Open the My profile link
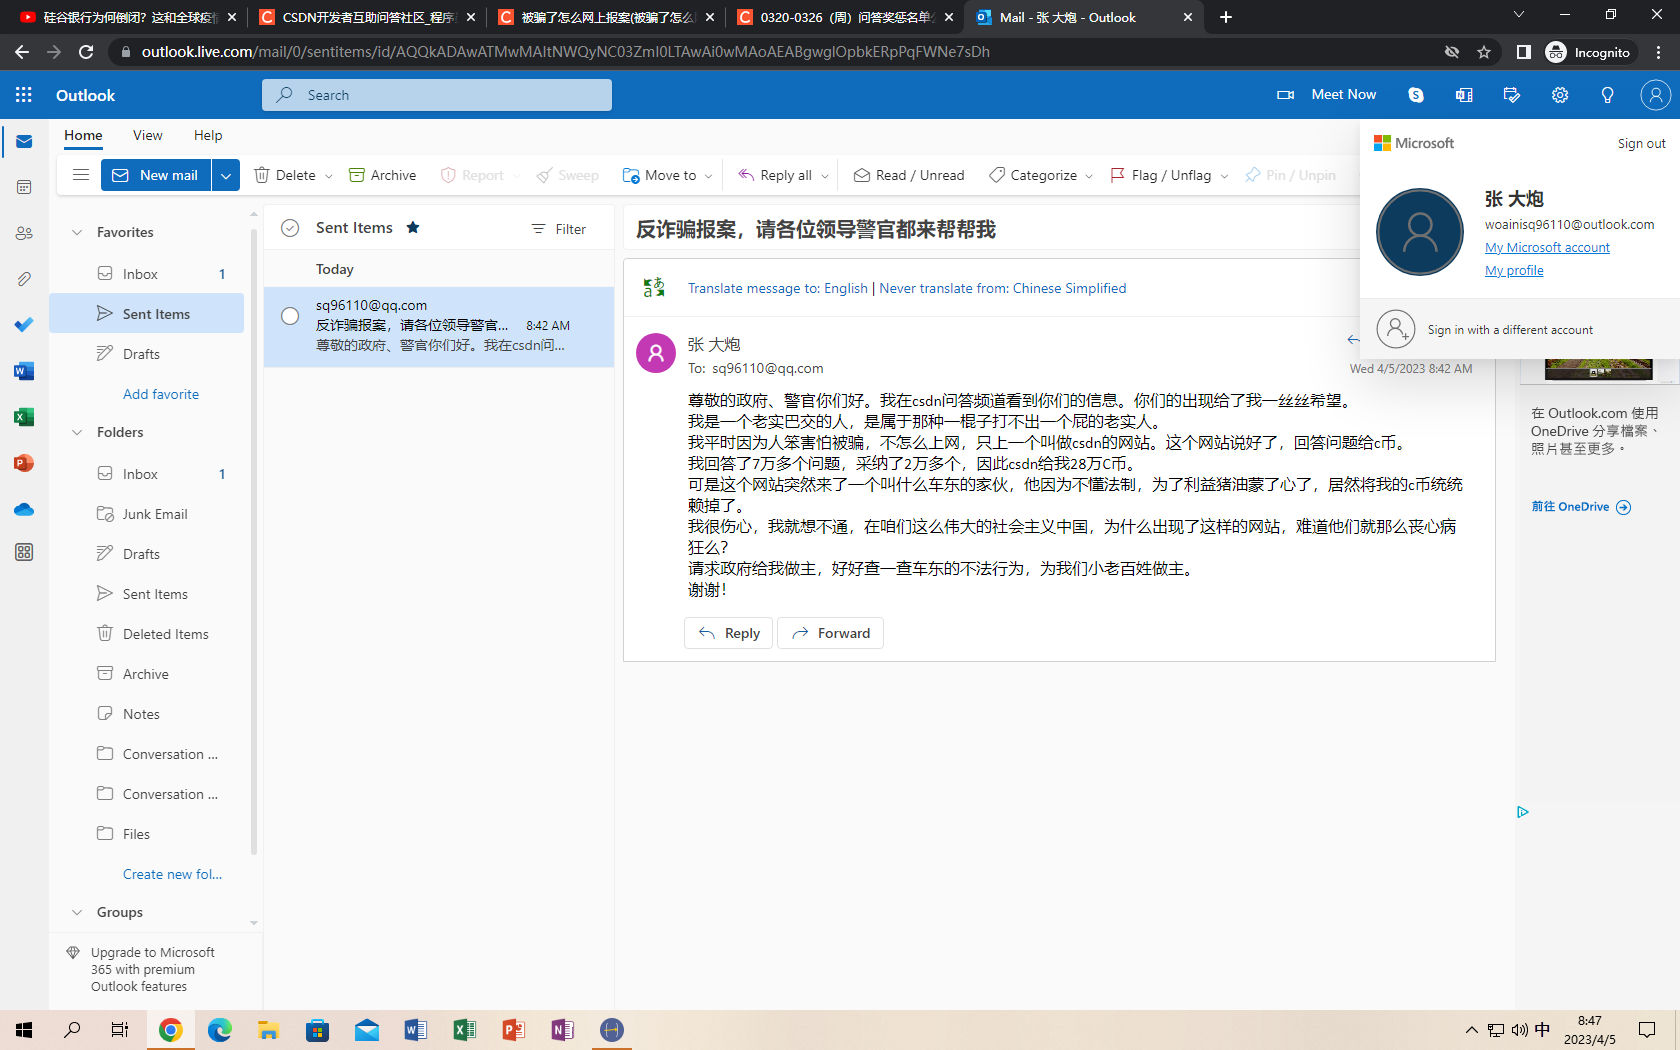The width and height of the screenshot is (1680, 1050). click(1514, 270)
